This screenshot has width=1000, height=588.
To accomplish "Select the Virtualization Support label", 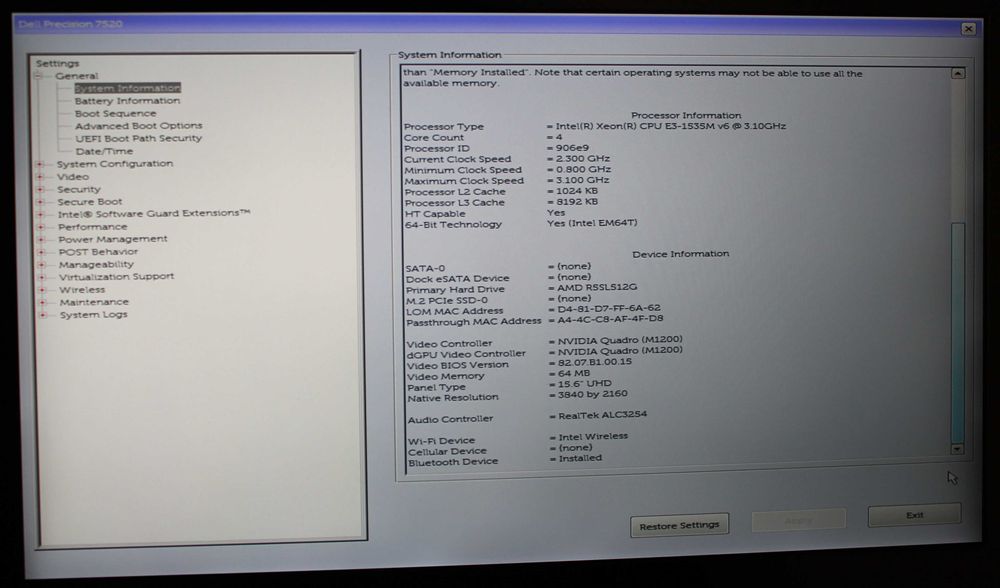I will coord(117,277).
